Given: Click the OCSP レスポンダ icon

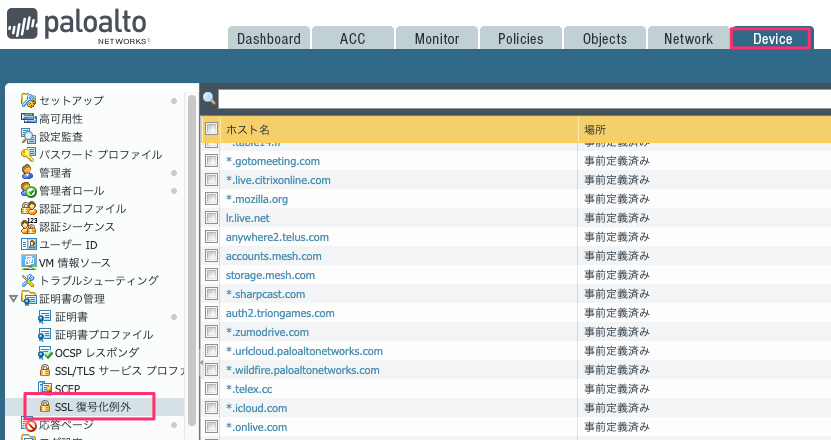Looking at the screenshot, I should 45,353.
